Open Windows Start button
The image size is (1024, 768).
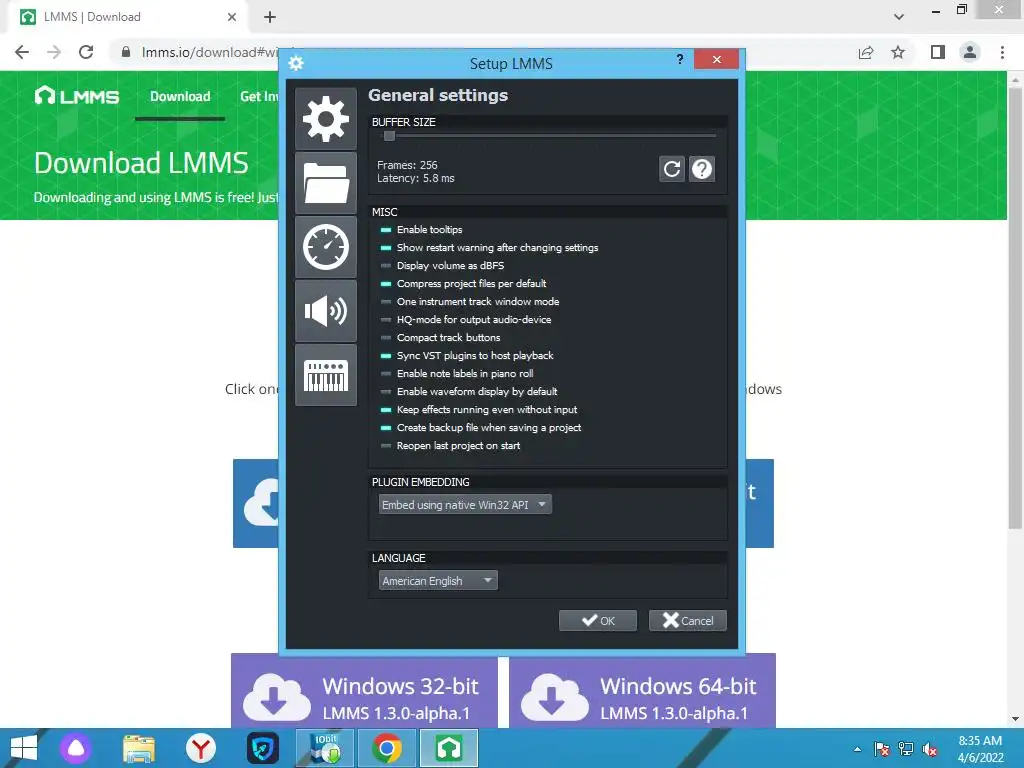click(x=24, y=749)
